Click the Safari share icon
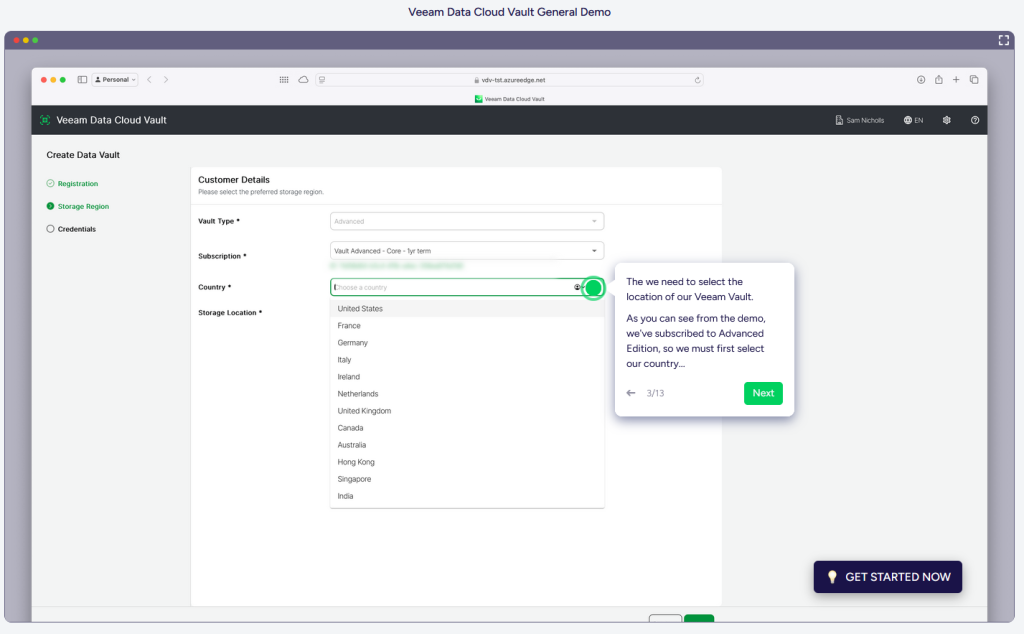 point(938,80)
